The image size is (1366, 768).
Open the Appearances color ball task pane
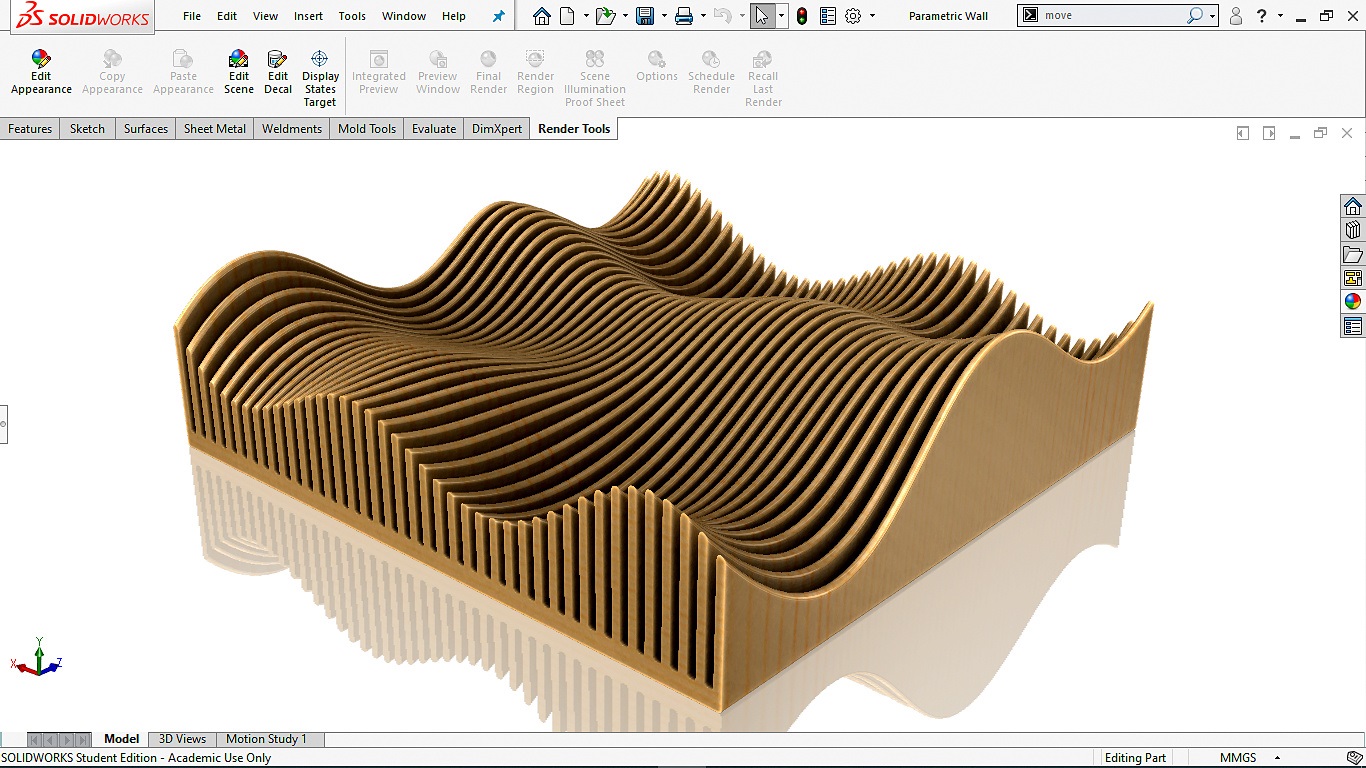[1353, 302]
